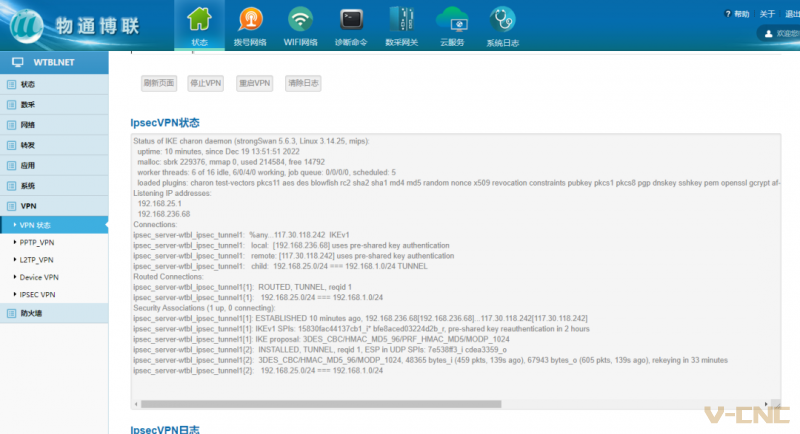Click the list icon next to 防火墙 in sidebar

point(11,313)
